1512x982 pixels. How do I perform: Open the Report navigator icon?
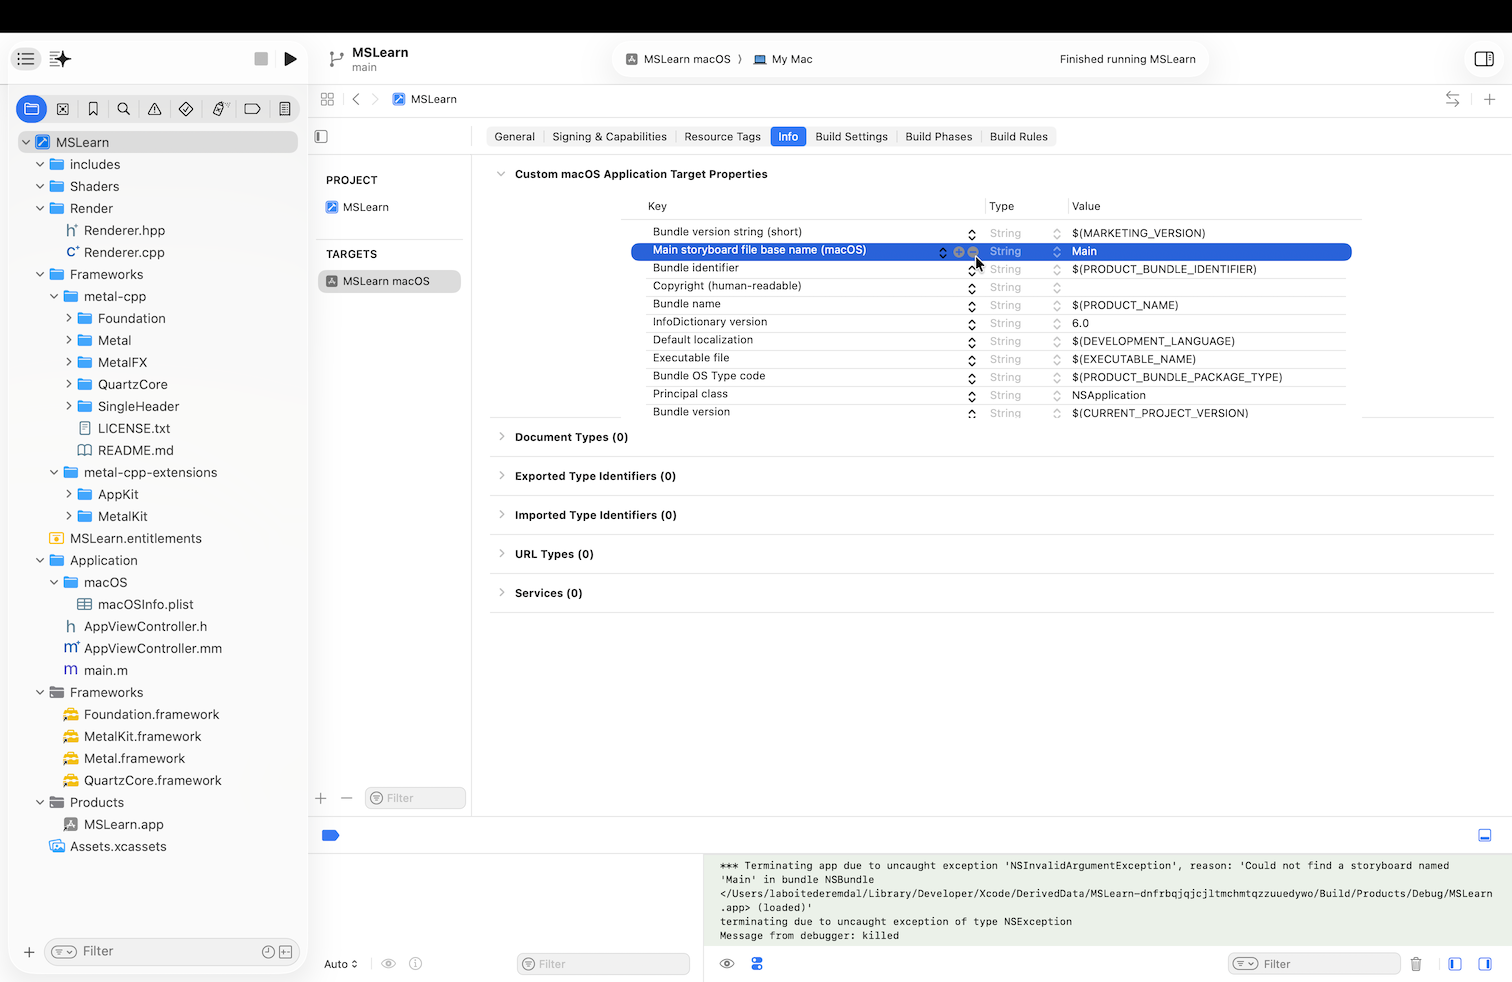(x=285, y=109)
